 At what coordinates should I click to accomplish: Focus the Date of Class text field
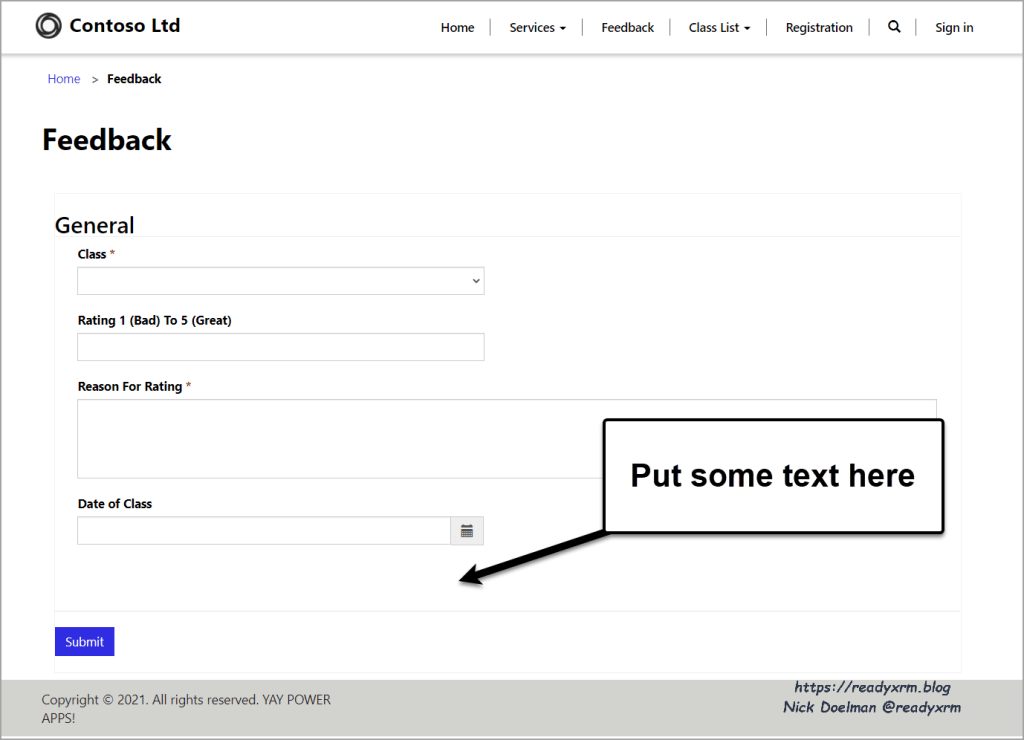264,531
